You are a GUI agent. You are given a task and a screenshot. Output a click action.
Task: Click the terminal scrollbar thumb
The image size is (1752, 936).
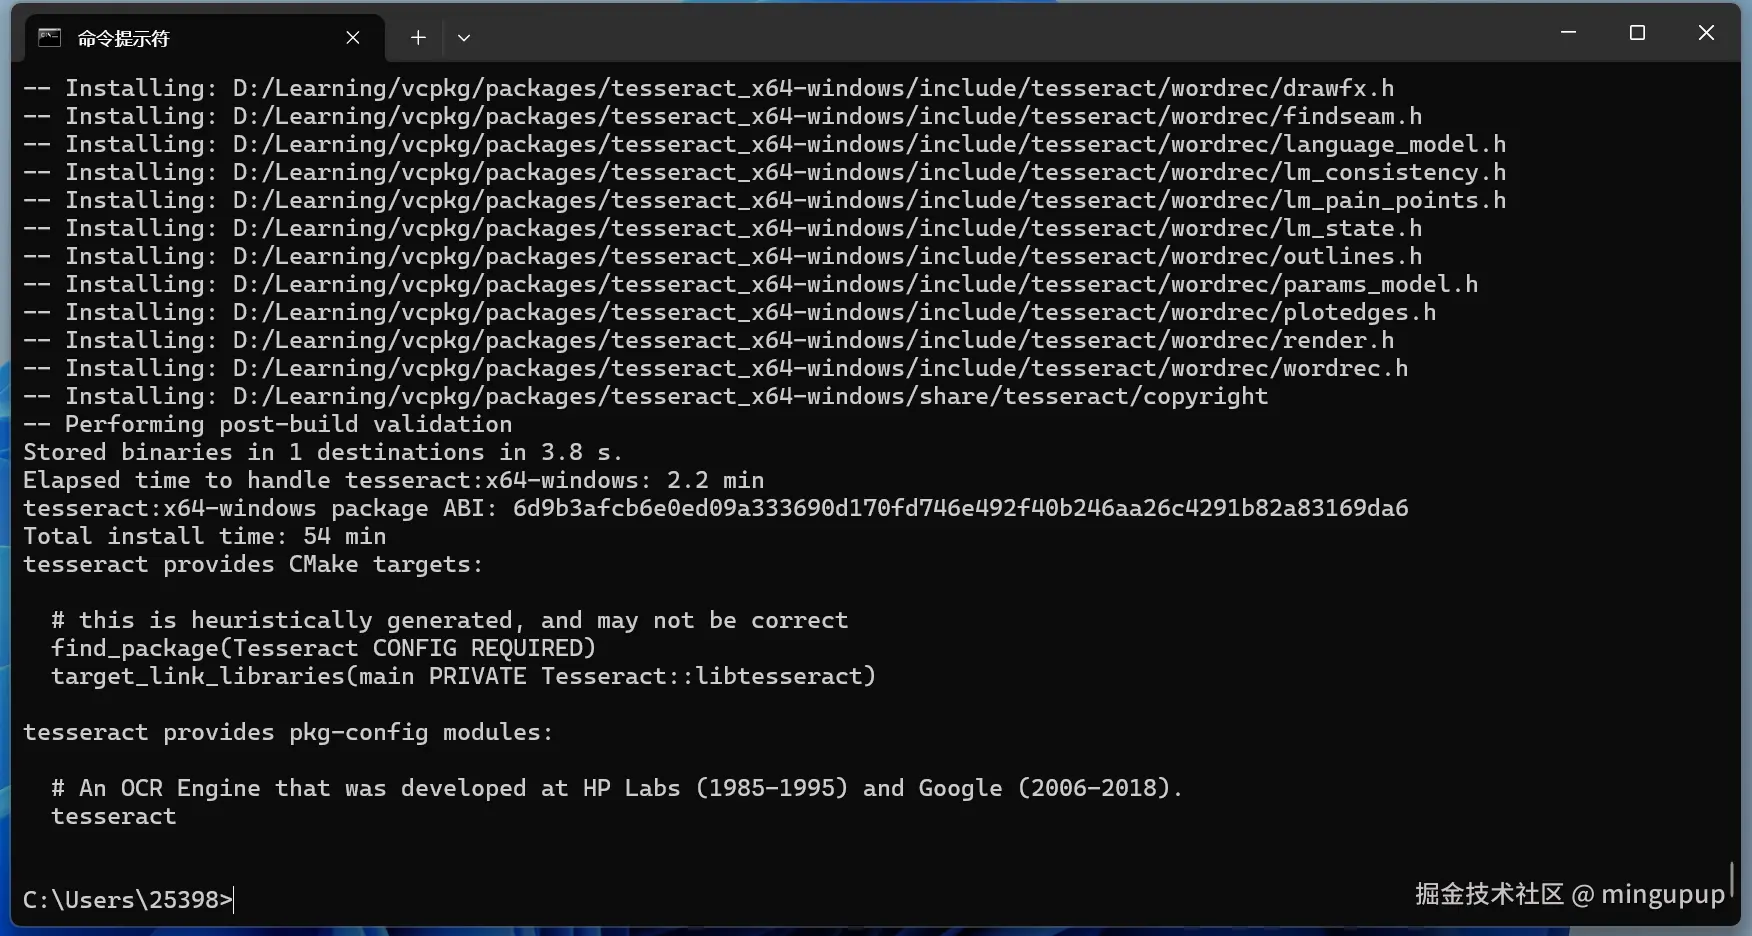(x=1731, y=881)
